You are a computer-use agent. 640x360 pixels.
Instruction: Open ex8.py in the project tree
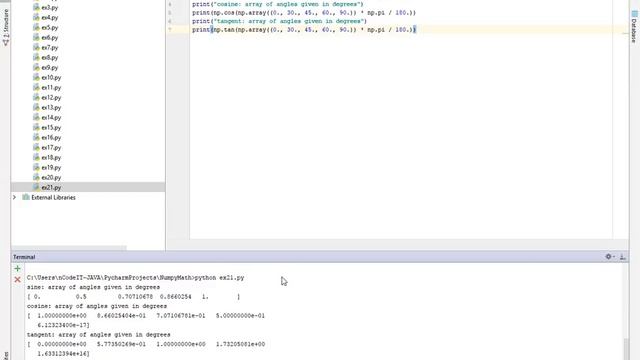click(x=49, y=58)
